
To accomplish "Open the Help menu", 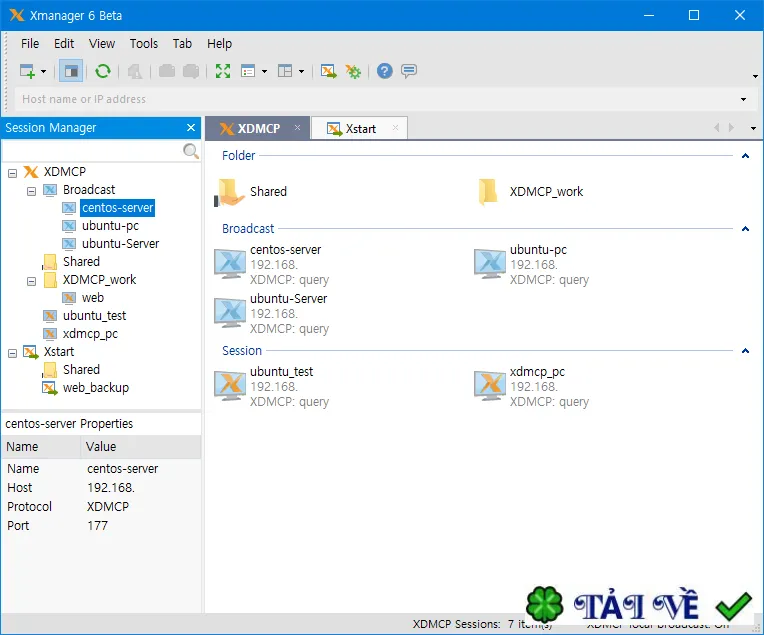I will point(219,44).
